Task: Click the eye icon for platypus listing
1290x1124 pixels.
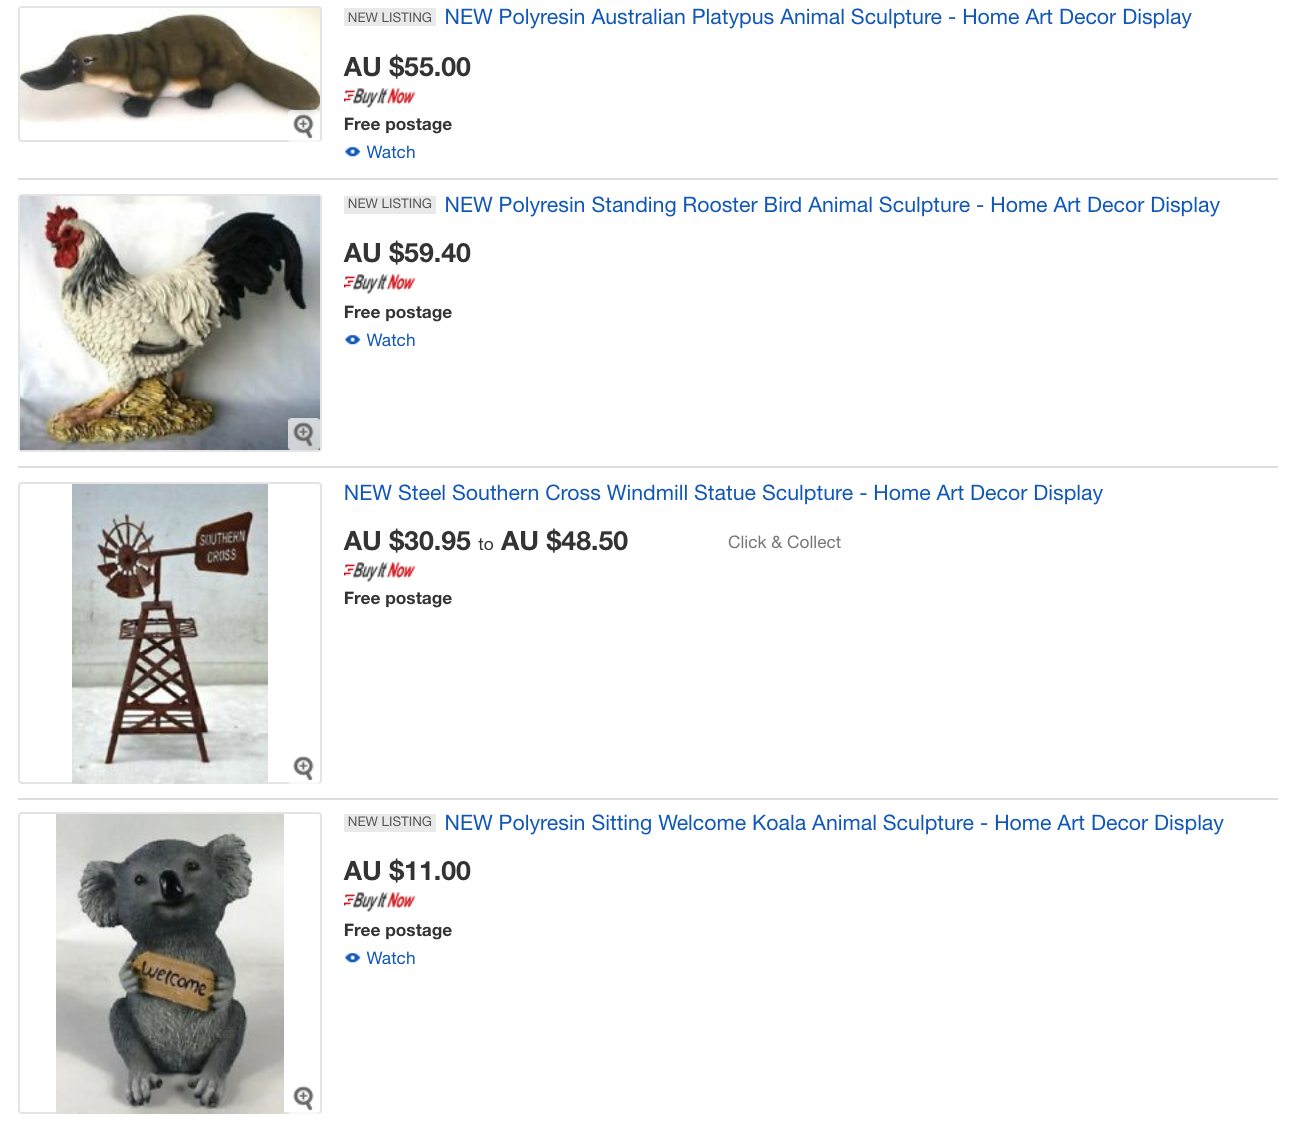Action: tap(352, 152)
